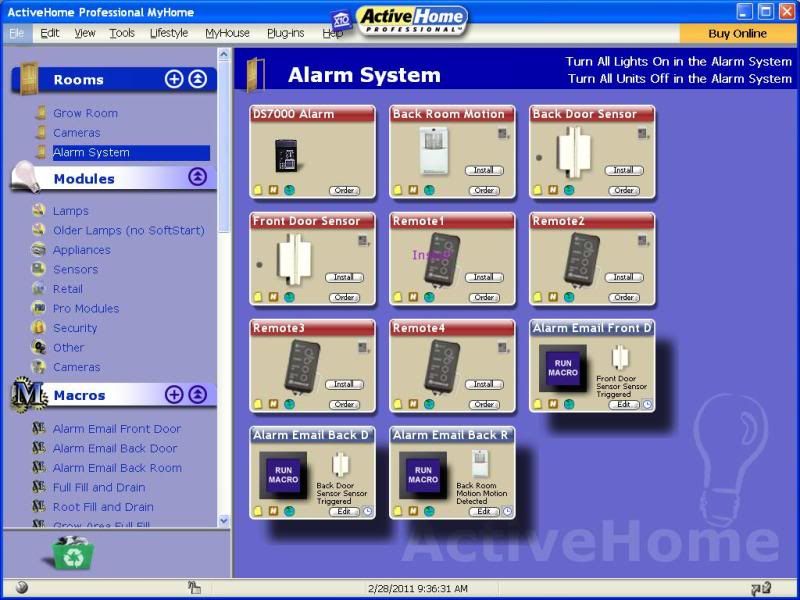Select the Root Fill and Drain macro
Screen dimensions: 800x600
click(x=103, y=507)
